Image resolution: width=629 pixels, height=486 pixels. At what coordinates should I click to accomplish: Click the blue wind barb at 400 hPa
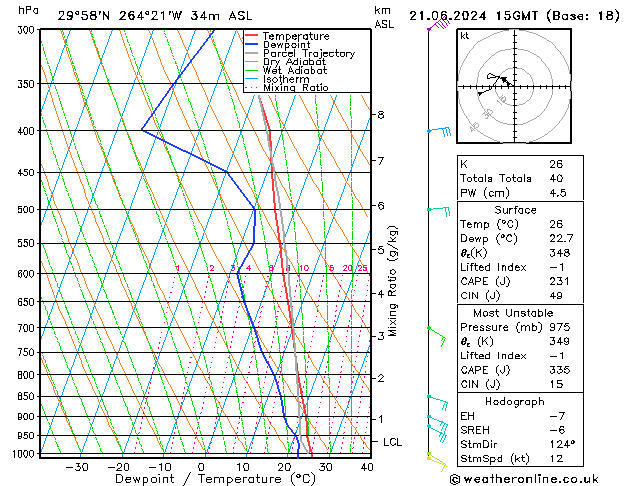tap(439, 131)
